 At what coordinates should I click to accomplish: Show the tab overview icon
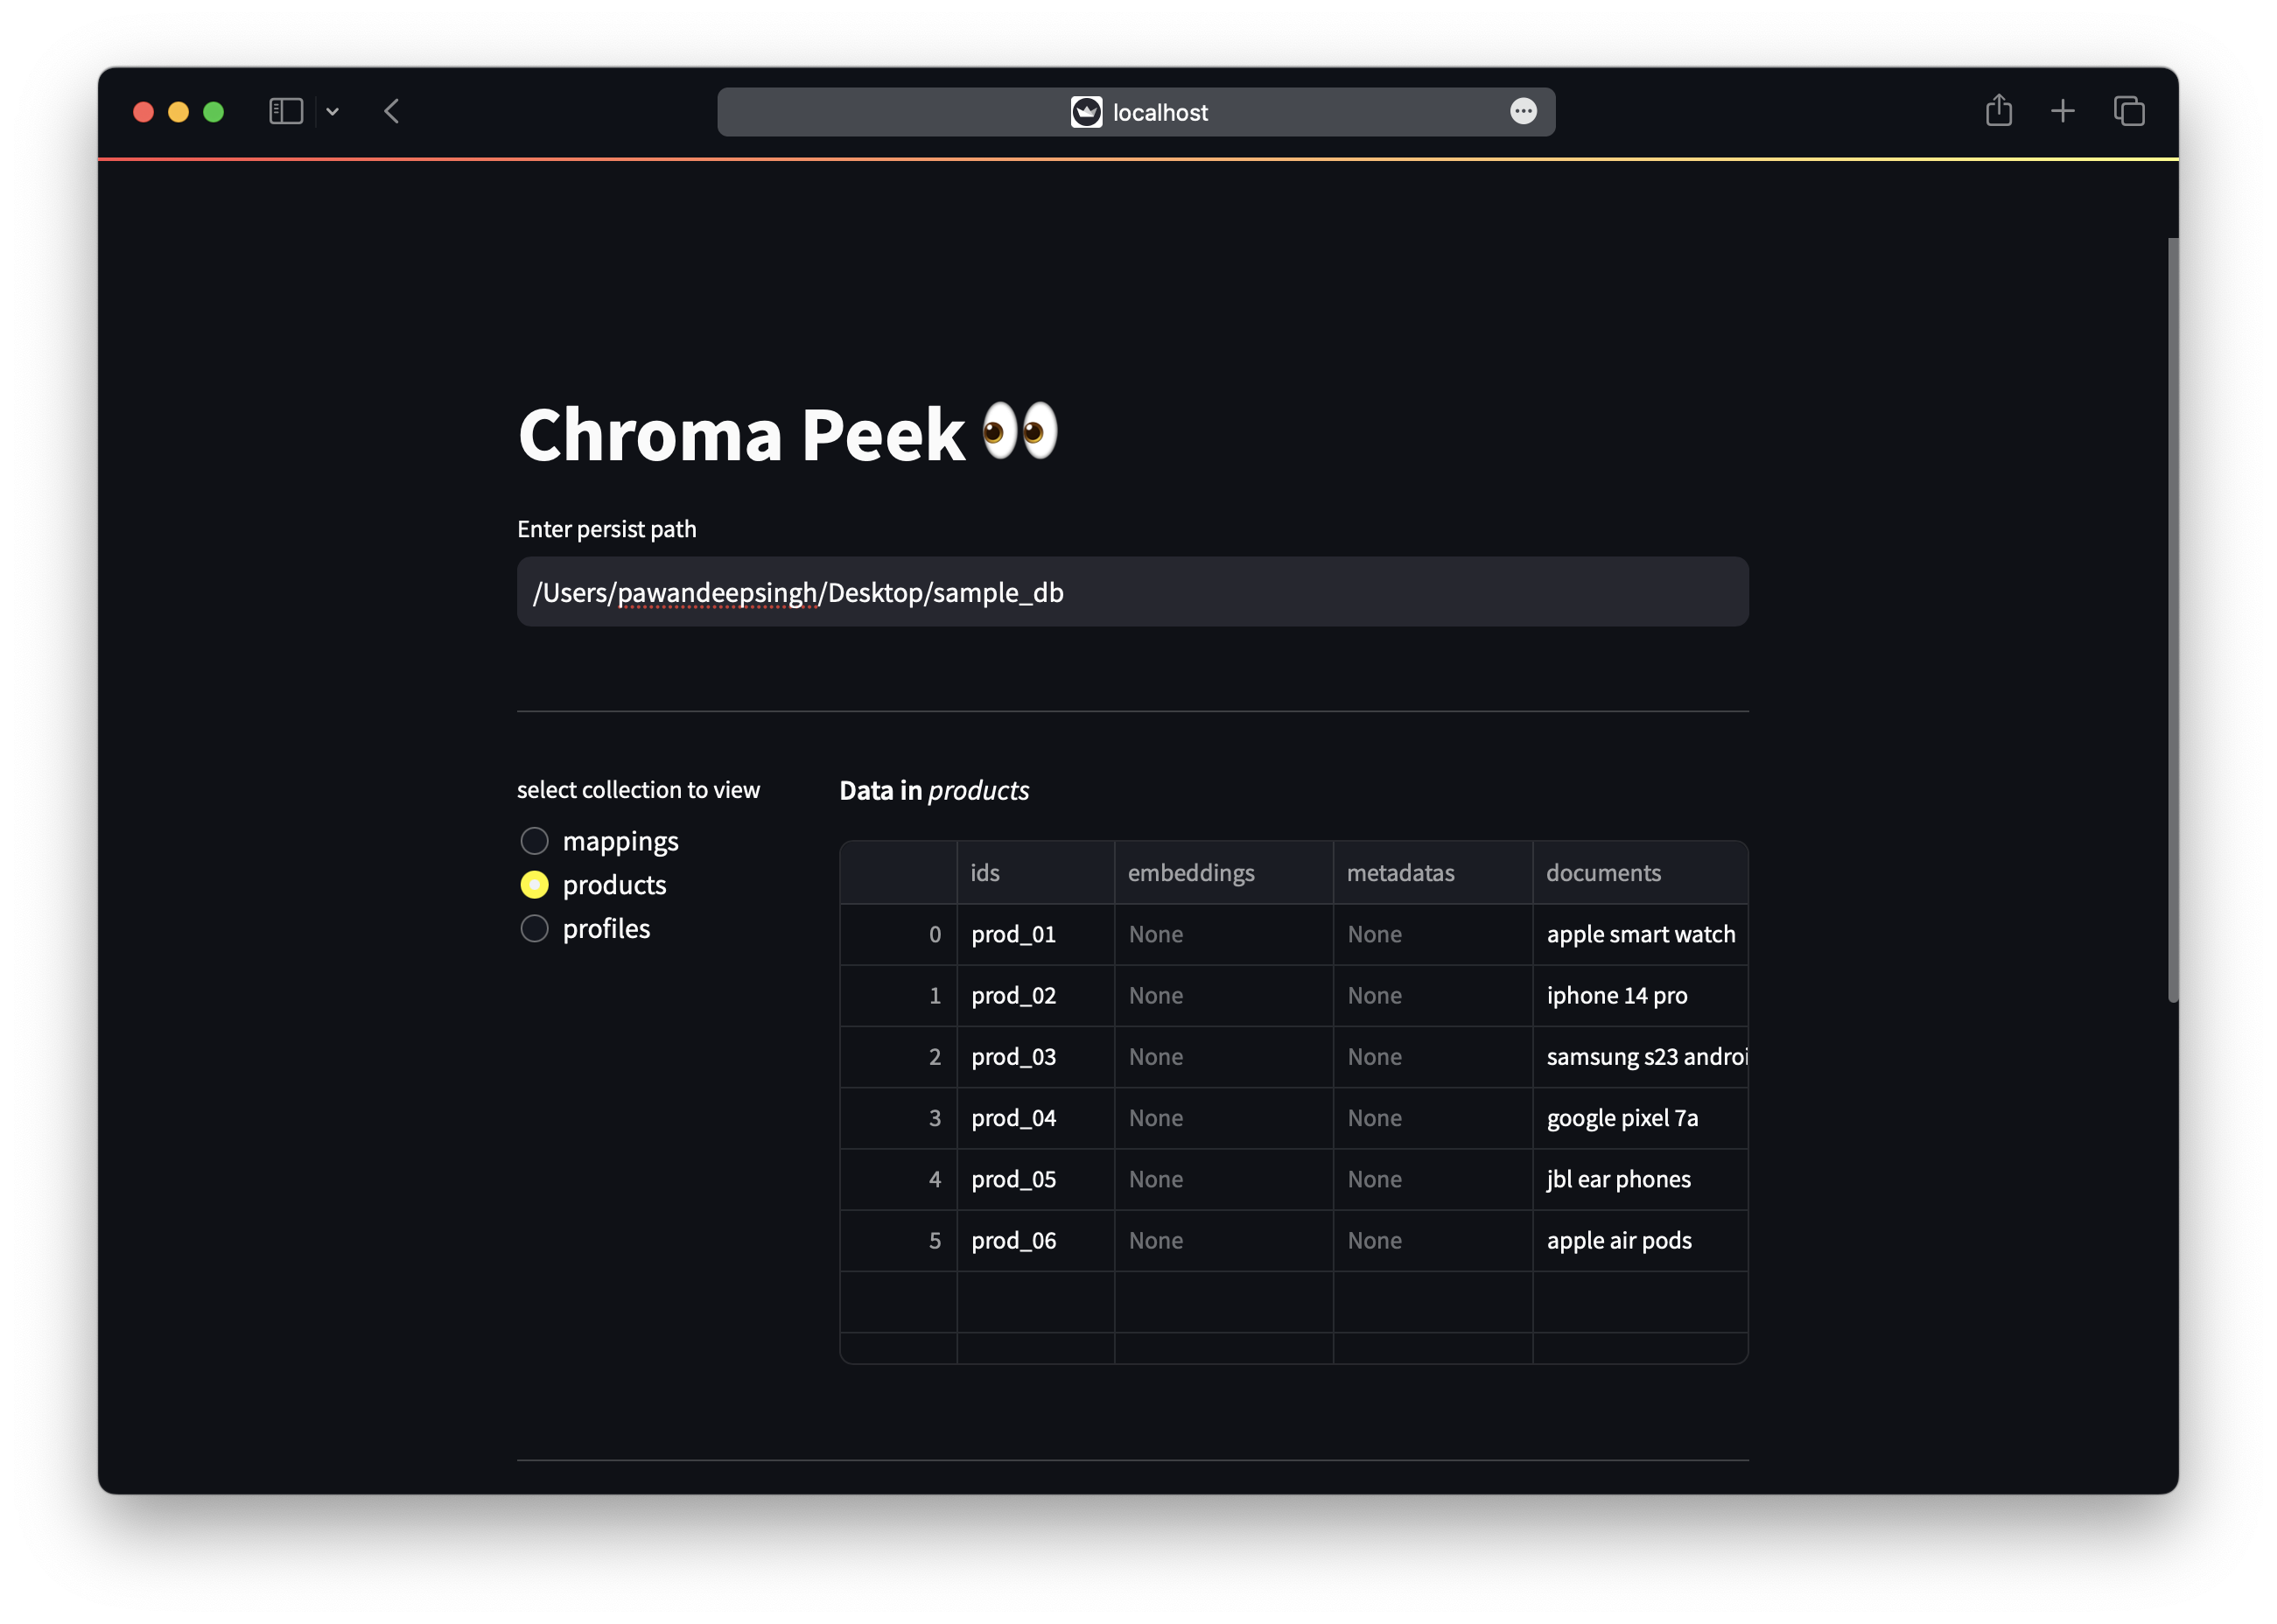[x=2129, y=111]
